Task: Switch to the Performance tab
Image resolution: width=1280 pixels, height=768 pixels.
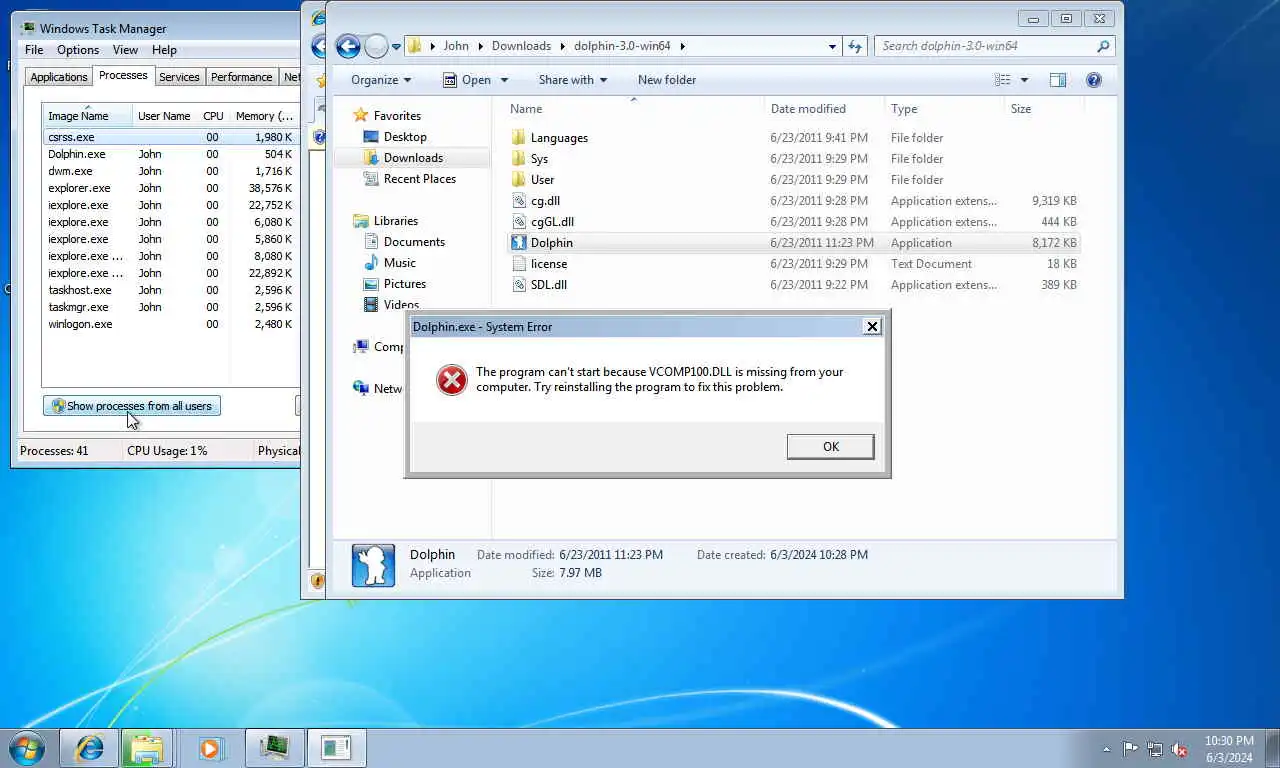Action: 241,77
